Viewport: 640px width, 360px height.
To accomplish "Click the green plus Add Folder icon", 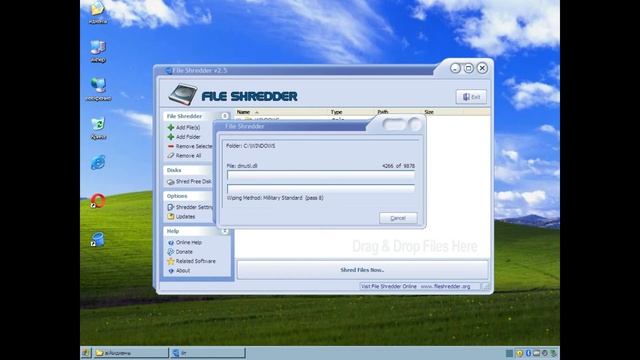I will coord(171,137).
